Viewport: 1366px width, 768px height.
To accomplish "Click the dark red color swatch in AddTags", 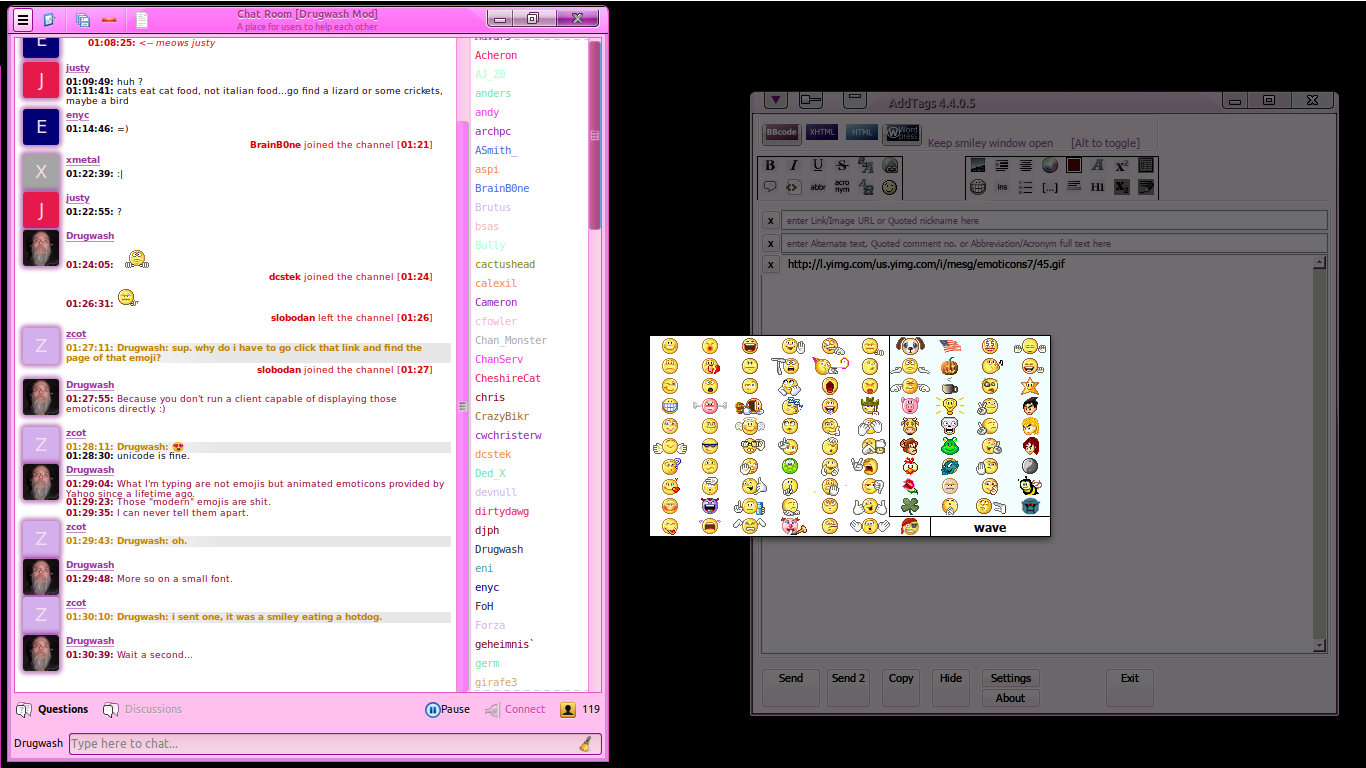I will point(1074,165).
